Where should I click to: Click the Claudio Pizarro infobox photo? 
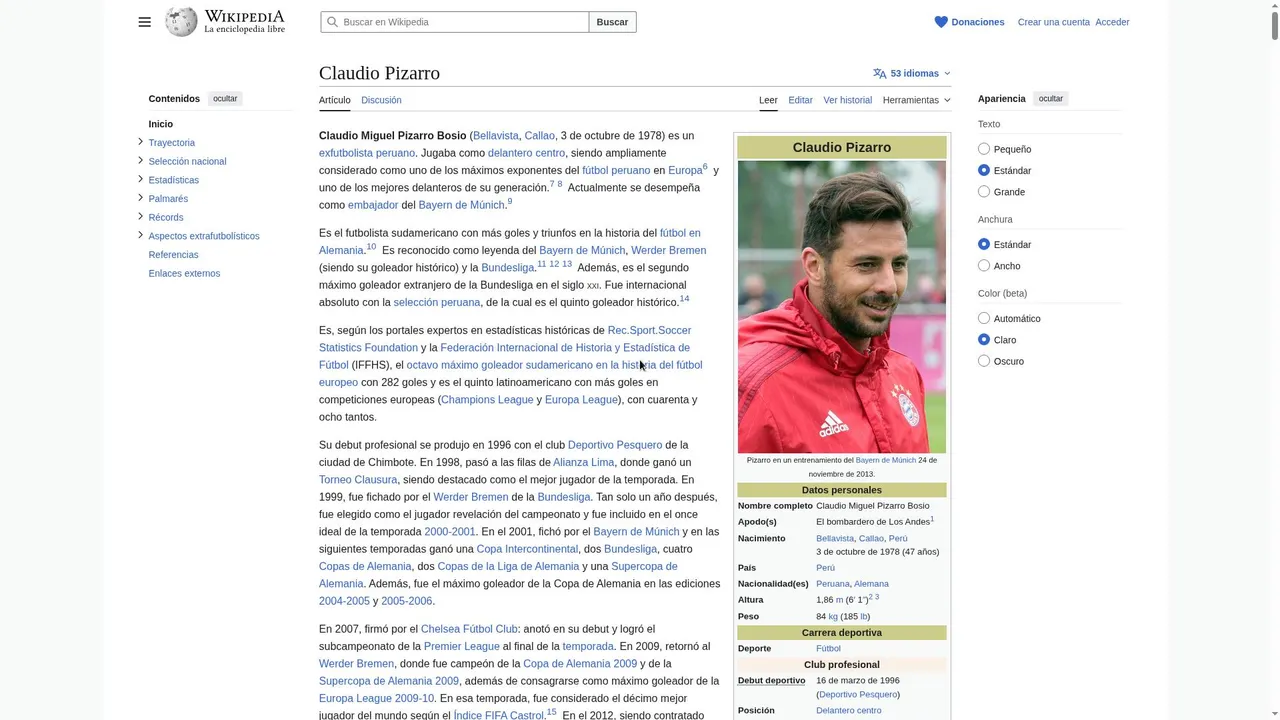click(x=841, y=307)
